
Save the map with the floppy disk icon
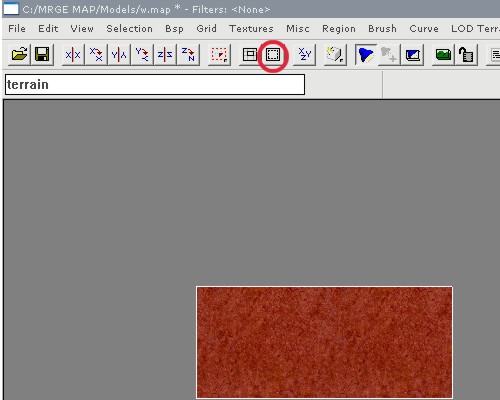(42, 54)
